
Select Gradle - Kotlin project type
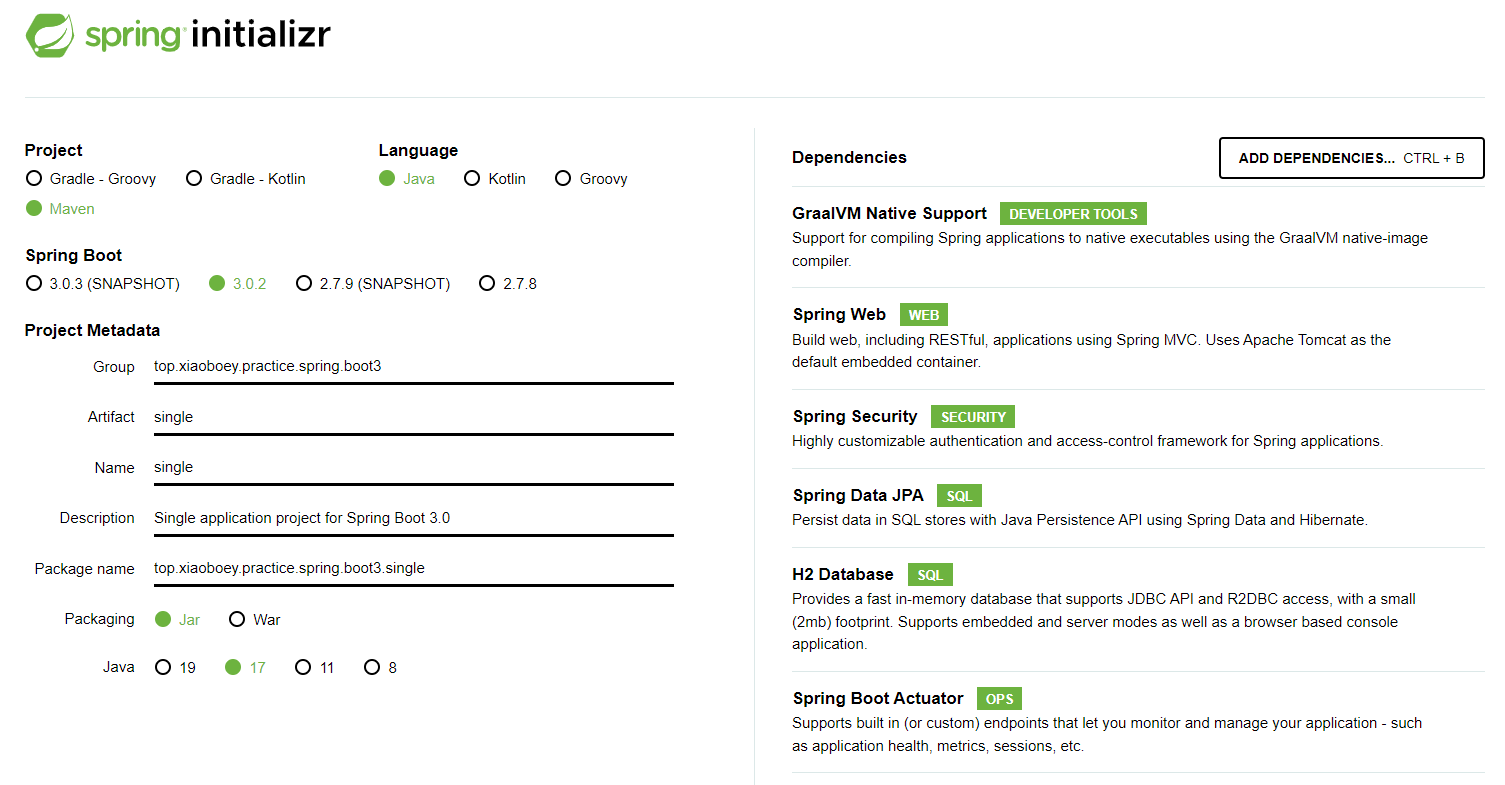(x=194, y=179)
